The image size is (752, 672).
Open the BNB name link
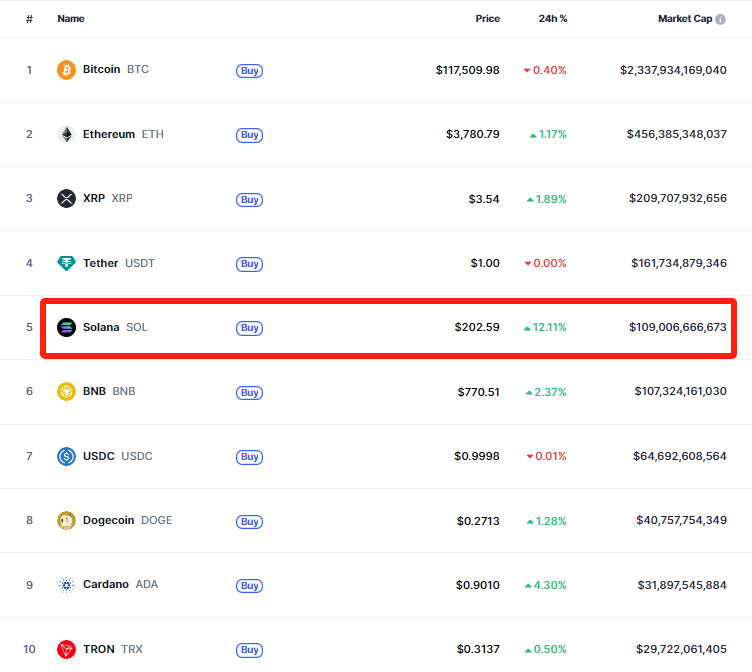click(x=109, y=391)
